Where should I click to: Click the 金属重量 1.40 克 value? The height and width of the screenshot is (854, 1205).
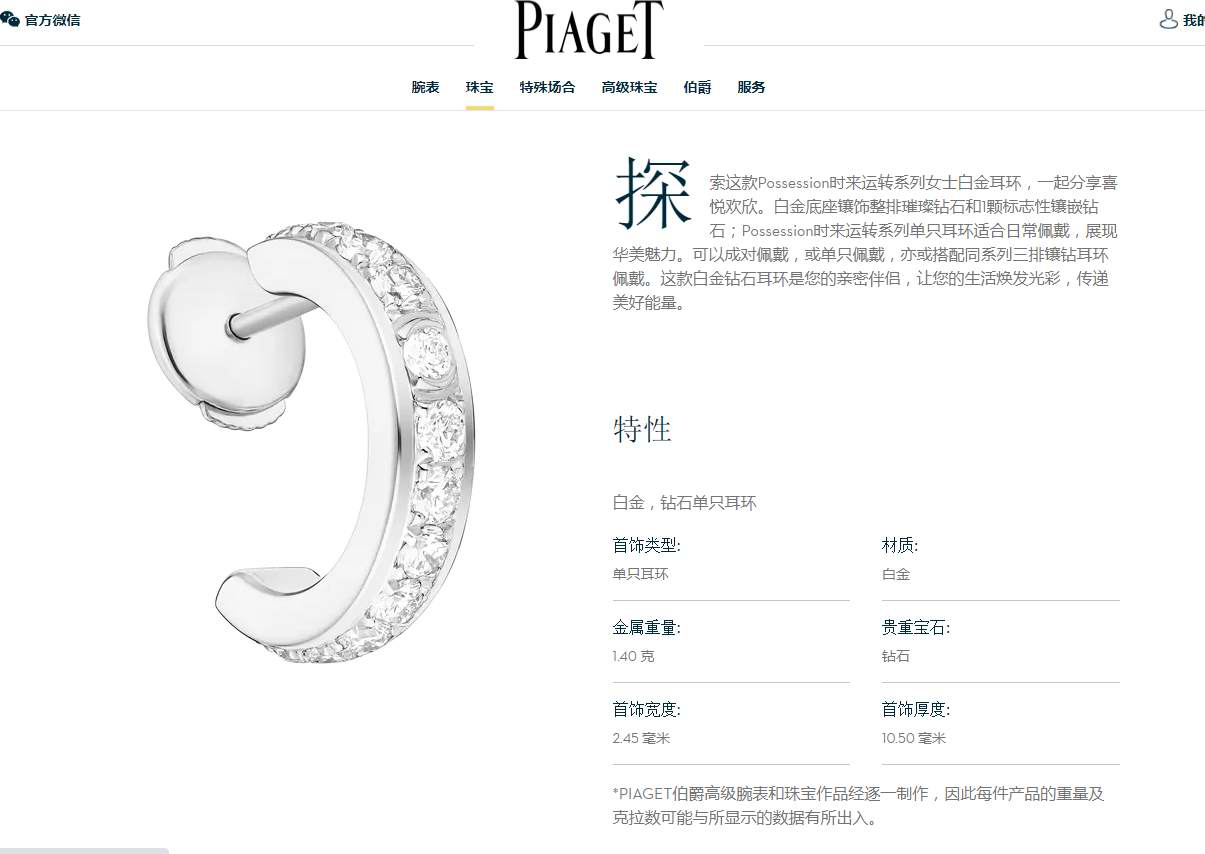click(634, 656)
